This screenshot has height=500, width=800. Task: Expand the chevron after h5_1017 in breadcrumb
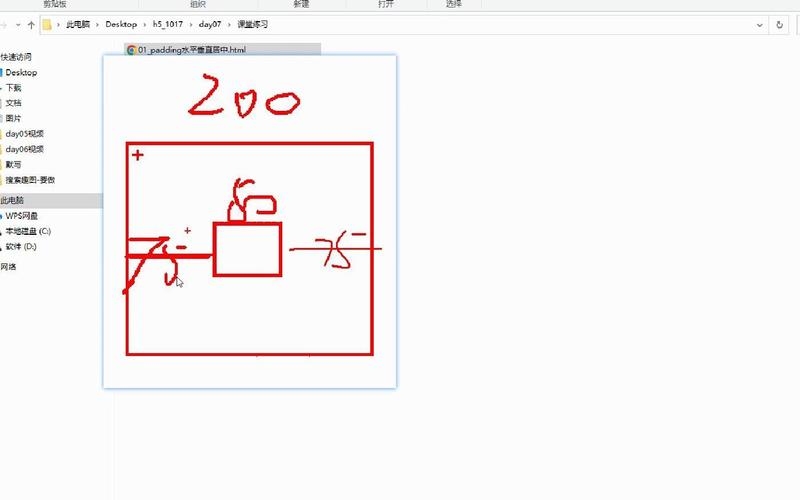click(191, 24)
